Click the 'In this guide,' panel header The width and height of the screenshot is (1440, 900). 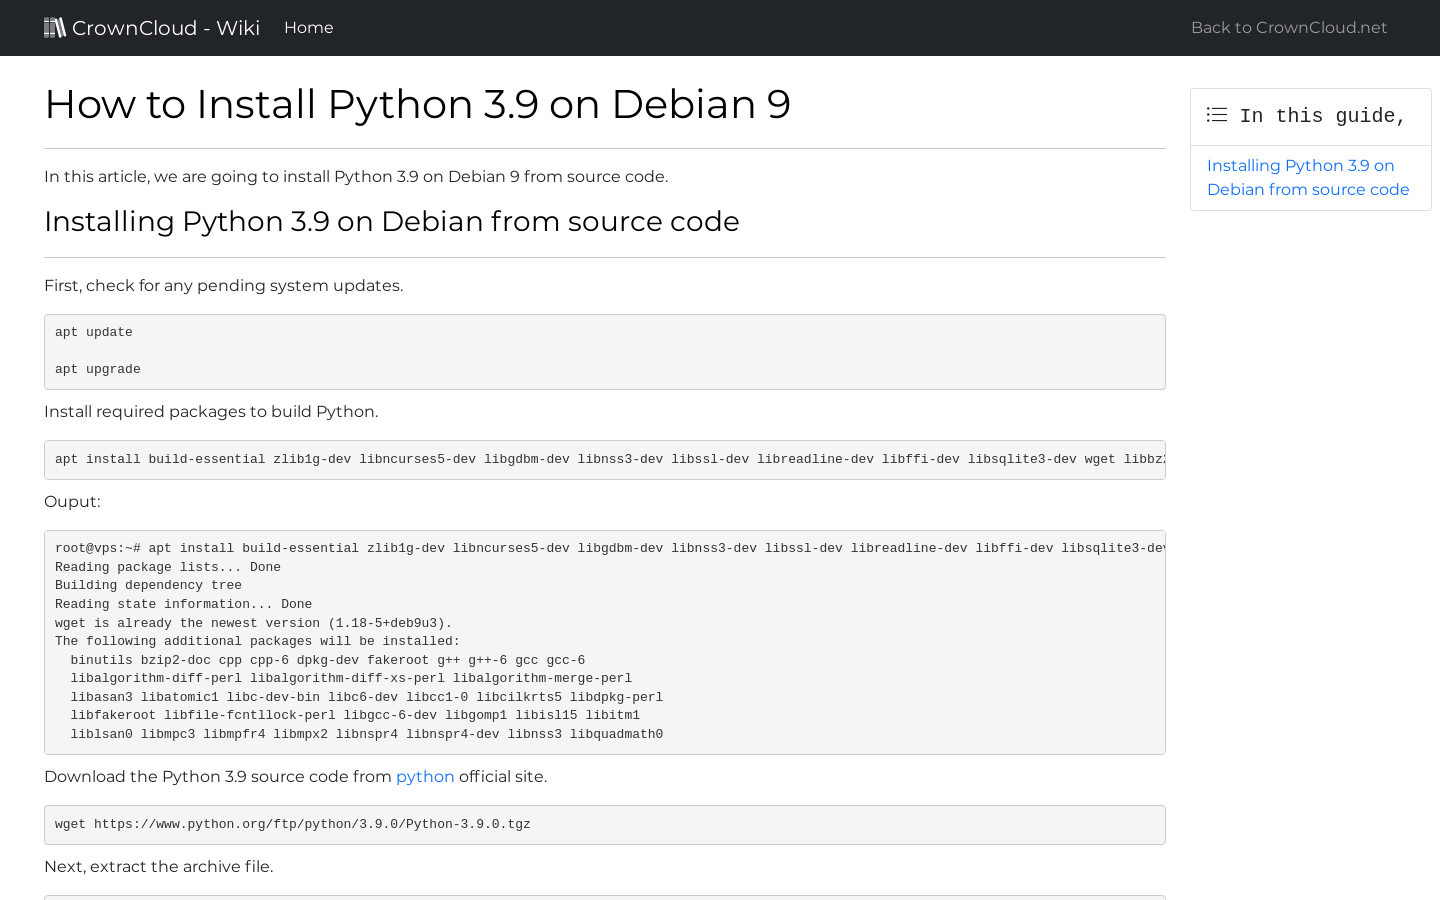tap(1311, 117)
